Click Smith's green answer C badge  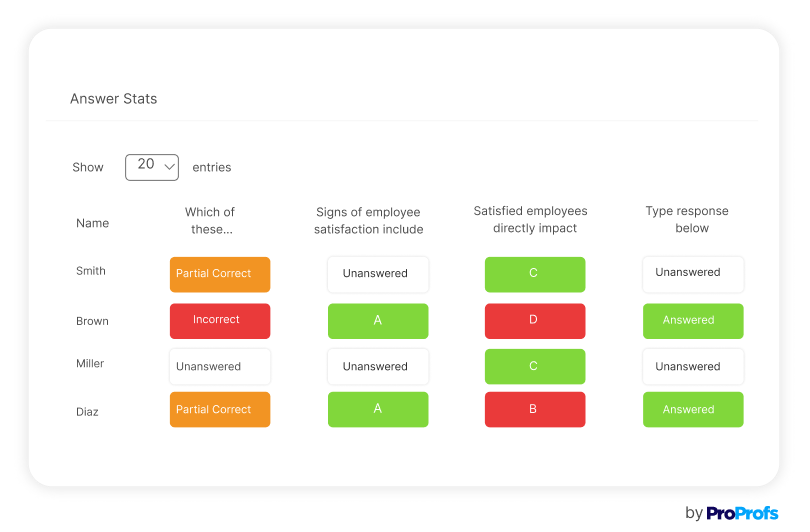click(535, 274)
